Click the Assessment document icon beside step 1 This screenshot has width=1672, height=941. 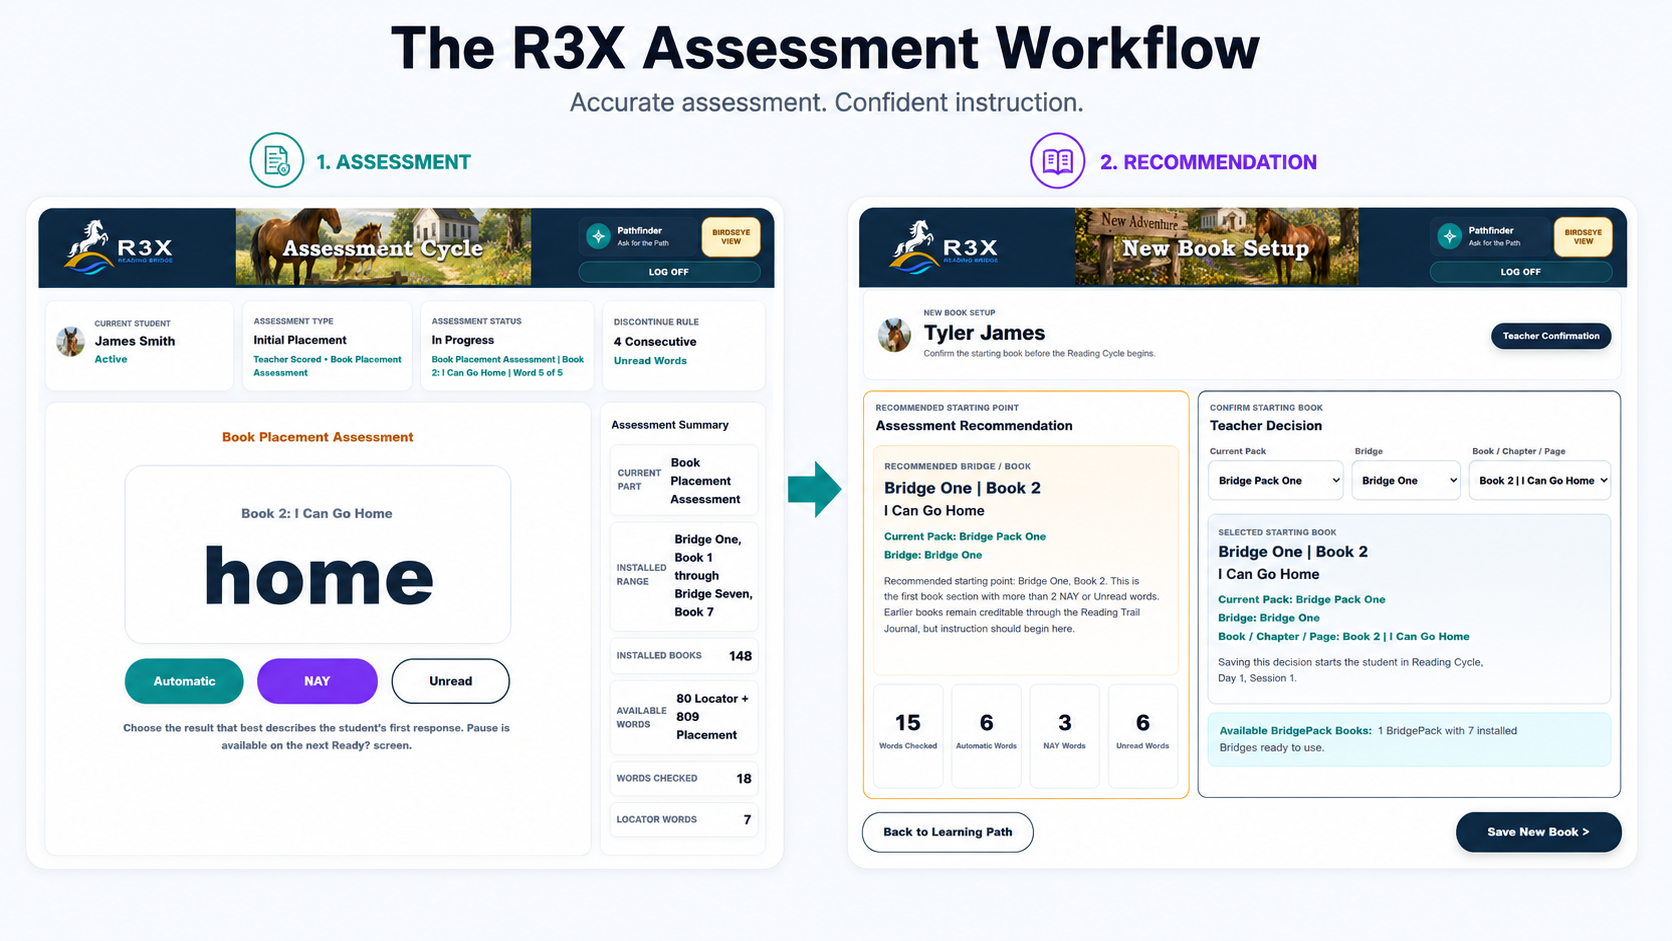coord(277,160)
